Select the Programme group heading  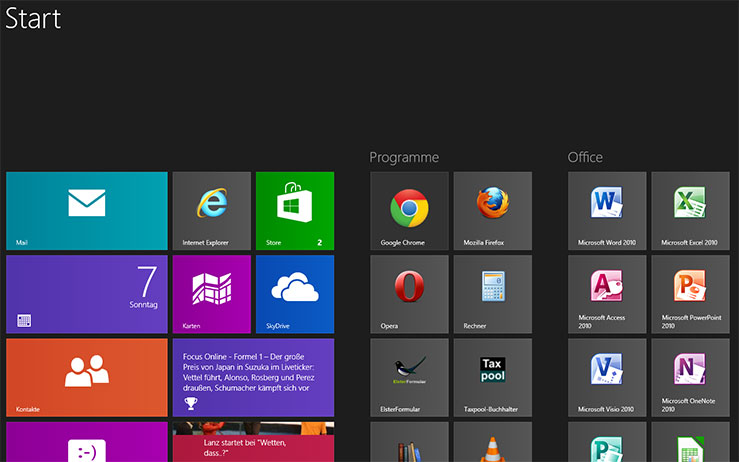click(x=404, y=157)
